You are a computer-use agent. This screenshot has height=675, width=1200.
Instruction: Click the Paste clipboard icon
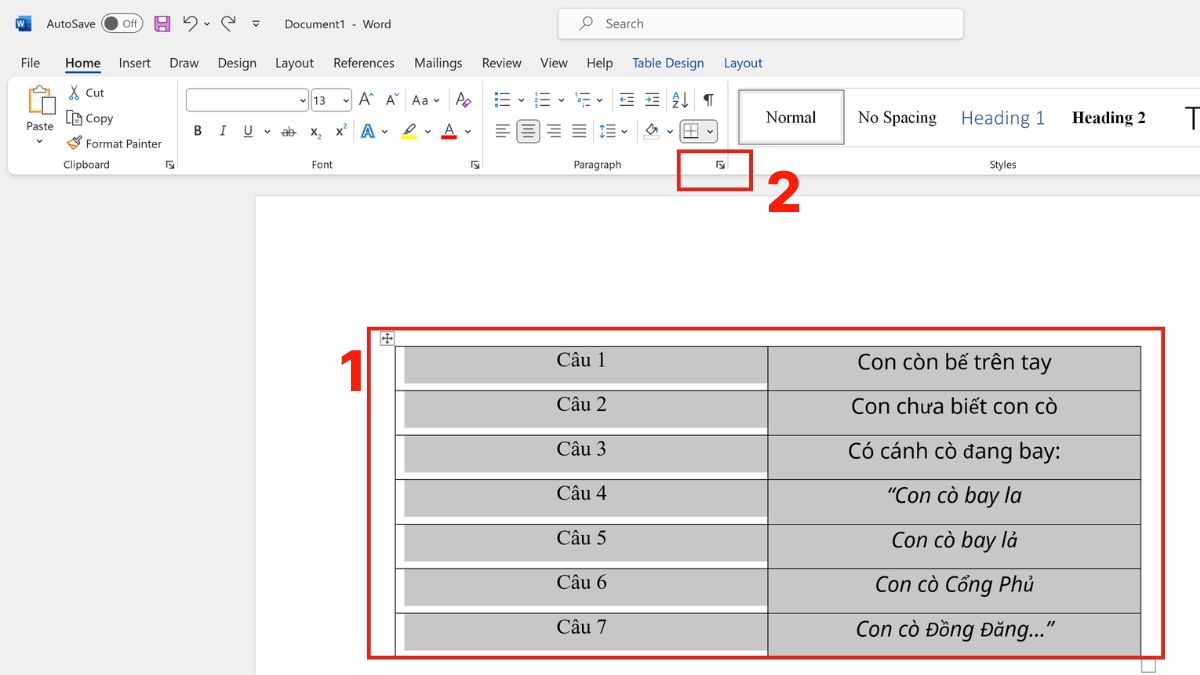(x=40, y=100)
